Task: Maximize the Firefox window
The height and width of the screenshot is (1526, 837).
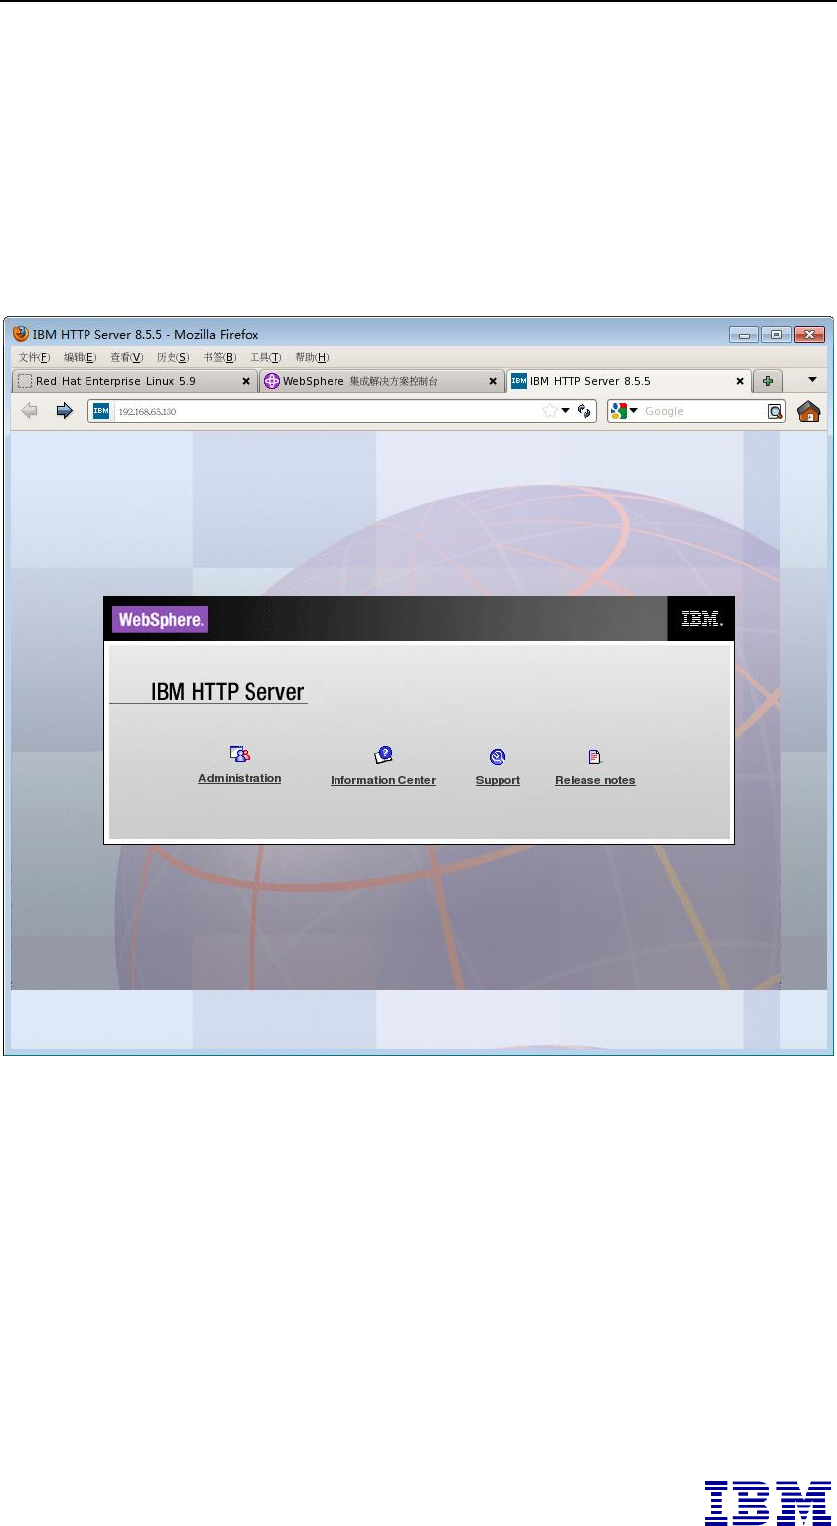Action: click(x=776, y=334)
